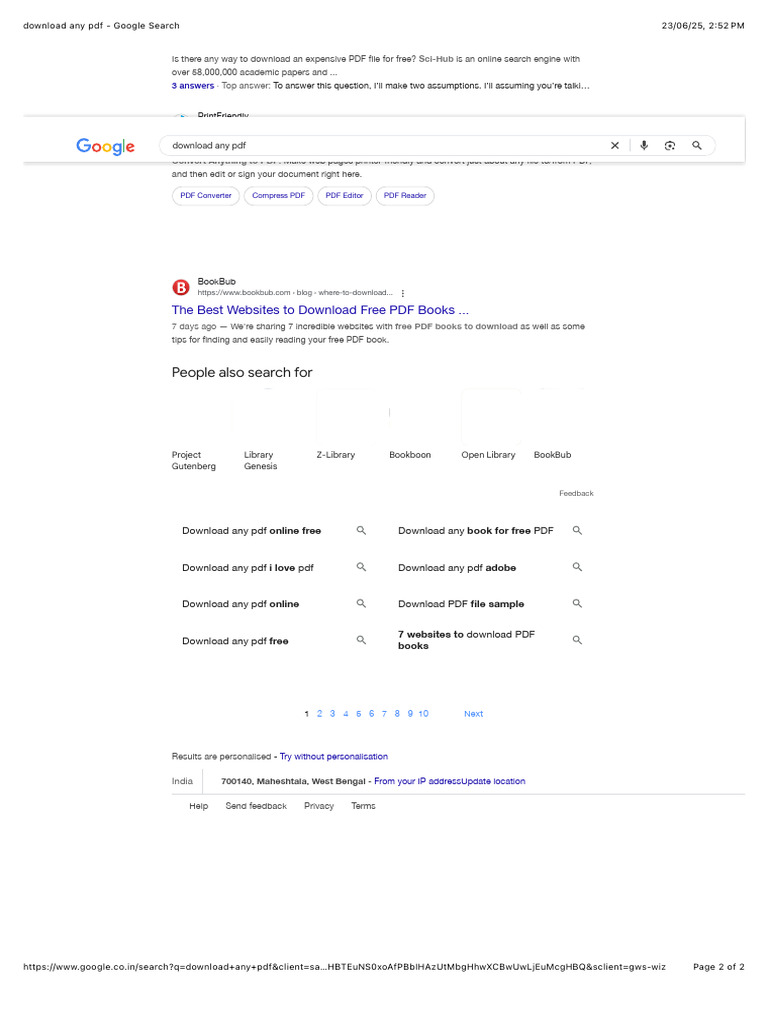Open Project Gutenberg related search
Image resolution: width=768 pixels, height=1024 pixels.
pos(194,460)
